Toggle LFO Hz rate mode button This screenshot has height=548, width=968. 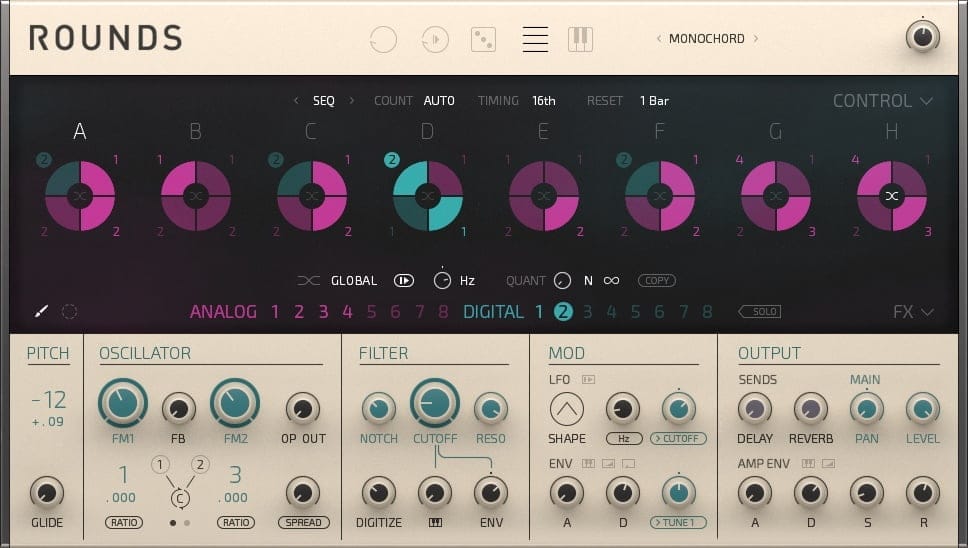pyautogui.click(x=624, y=439)
